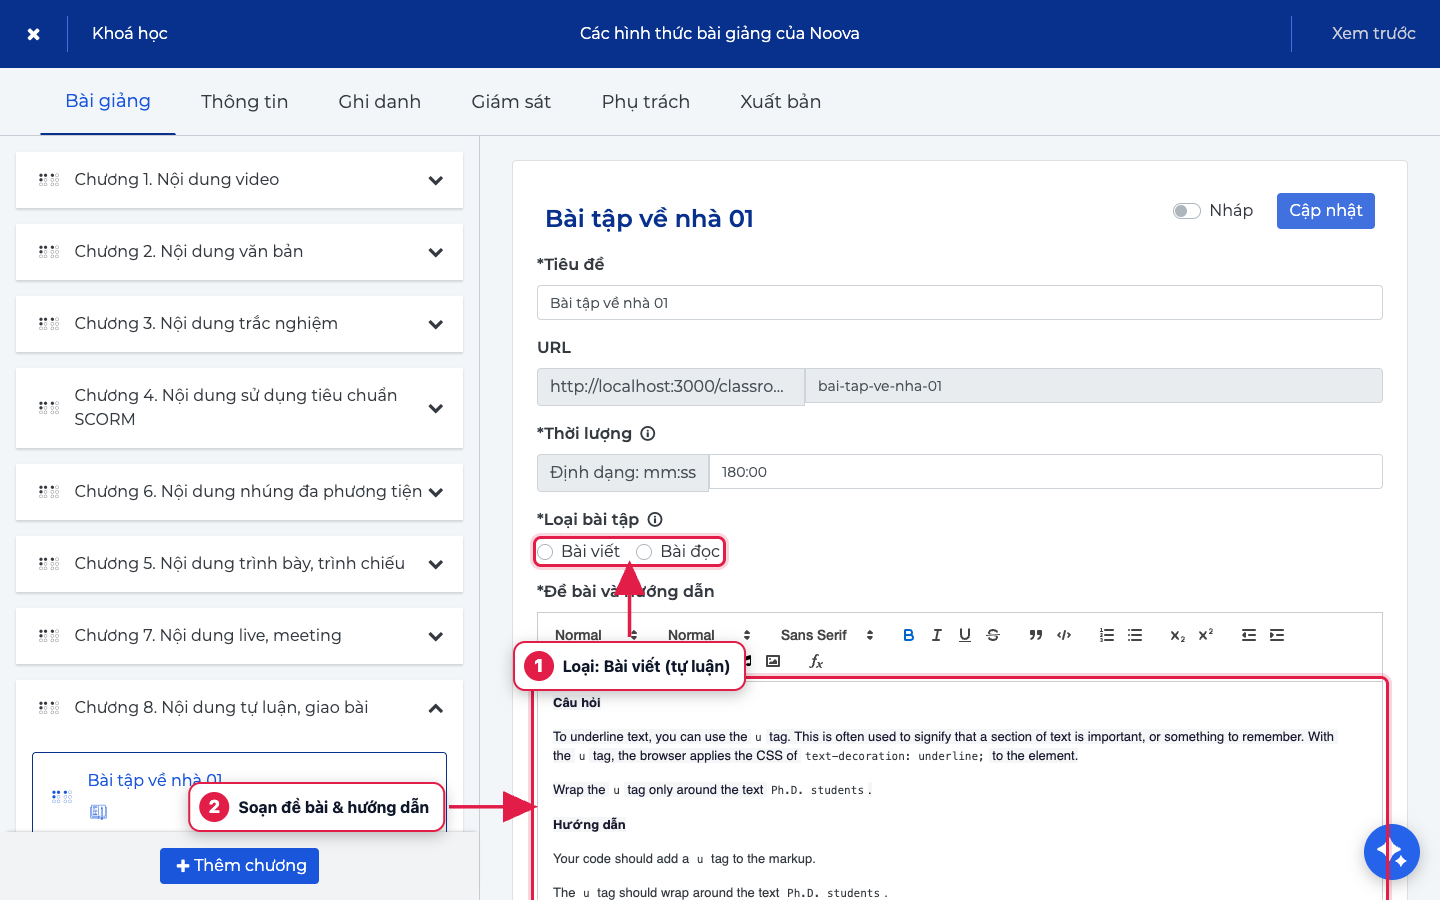The height and width of the screenshot is (900, 1440).
Task: Expand Chương 3. Nội dung trắc nghiệm
Action: (436, 325)
